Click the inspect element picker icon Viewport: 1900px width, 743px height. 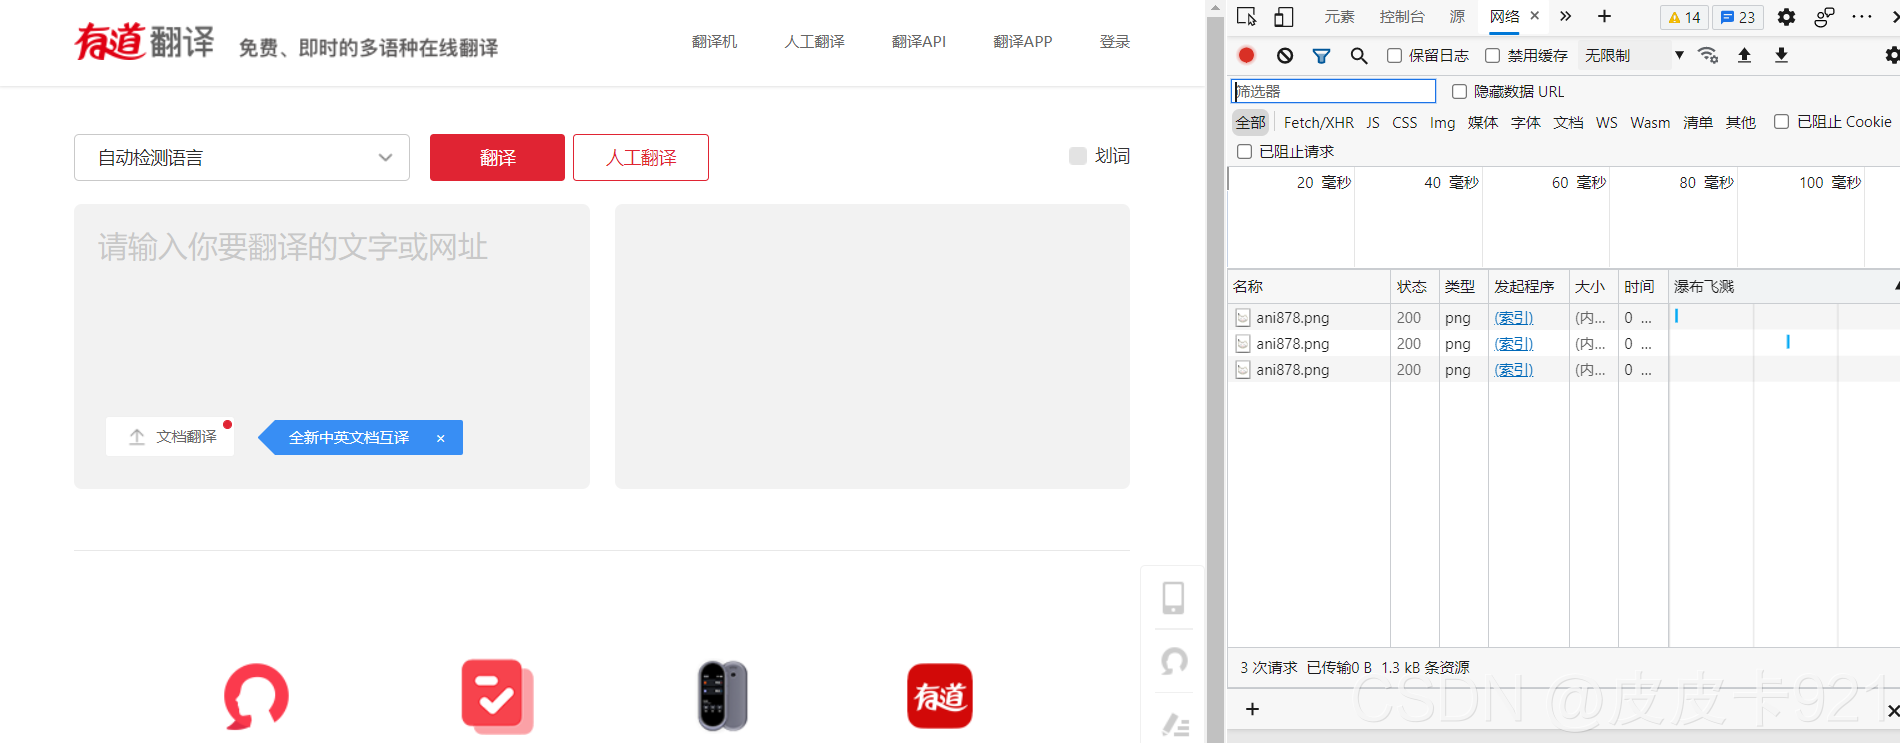click(x=1246, y=16)
